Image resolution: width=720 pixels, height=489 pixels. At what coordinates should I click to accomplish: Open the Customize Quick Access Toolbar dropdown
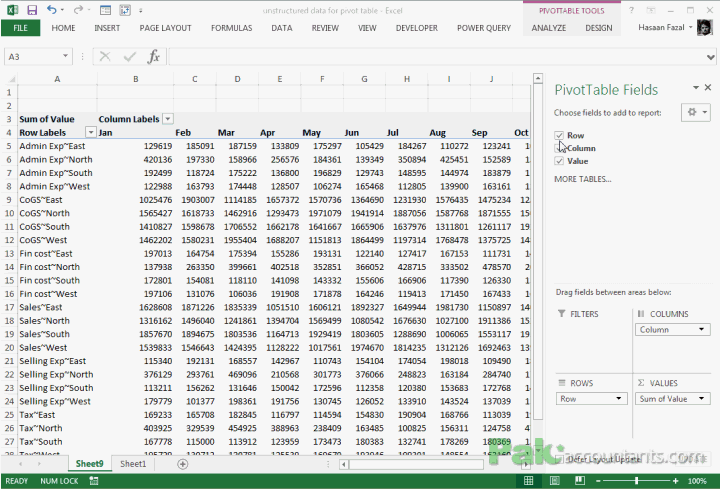141,10
